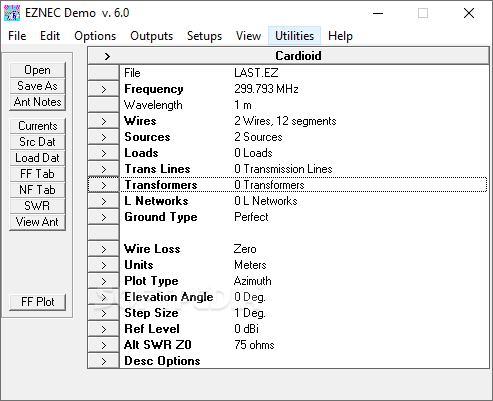This screenshot has width=493, height=401.
Task: Click the blank button beside File row
Action: [104, 73]
